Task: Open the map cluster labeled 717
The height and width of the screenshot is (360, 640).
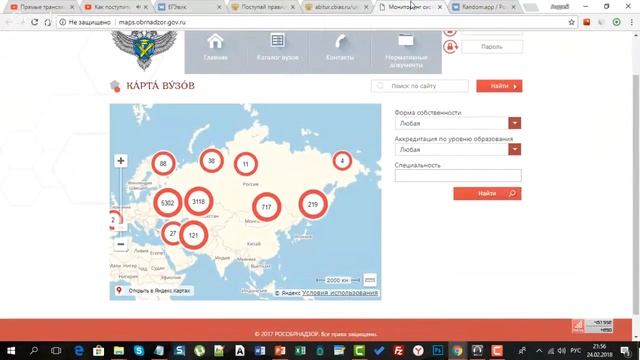Action: 267,207
